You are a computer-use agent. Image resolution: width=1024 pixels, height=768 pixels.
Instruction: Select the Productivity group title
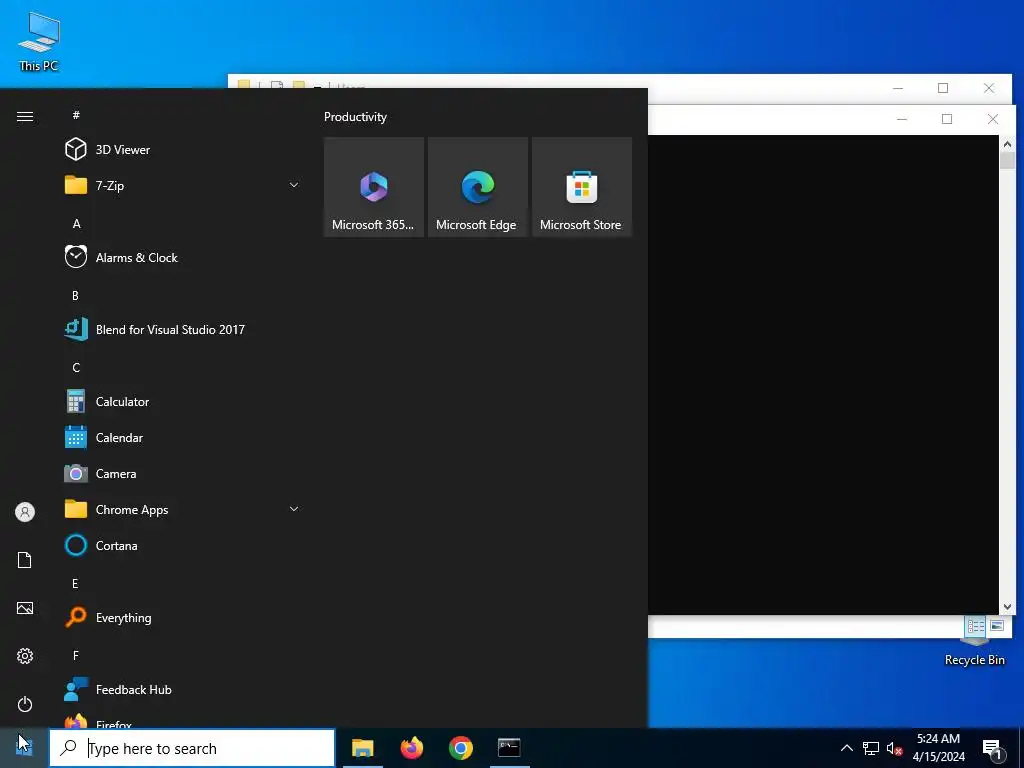click(355, 117)
